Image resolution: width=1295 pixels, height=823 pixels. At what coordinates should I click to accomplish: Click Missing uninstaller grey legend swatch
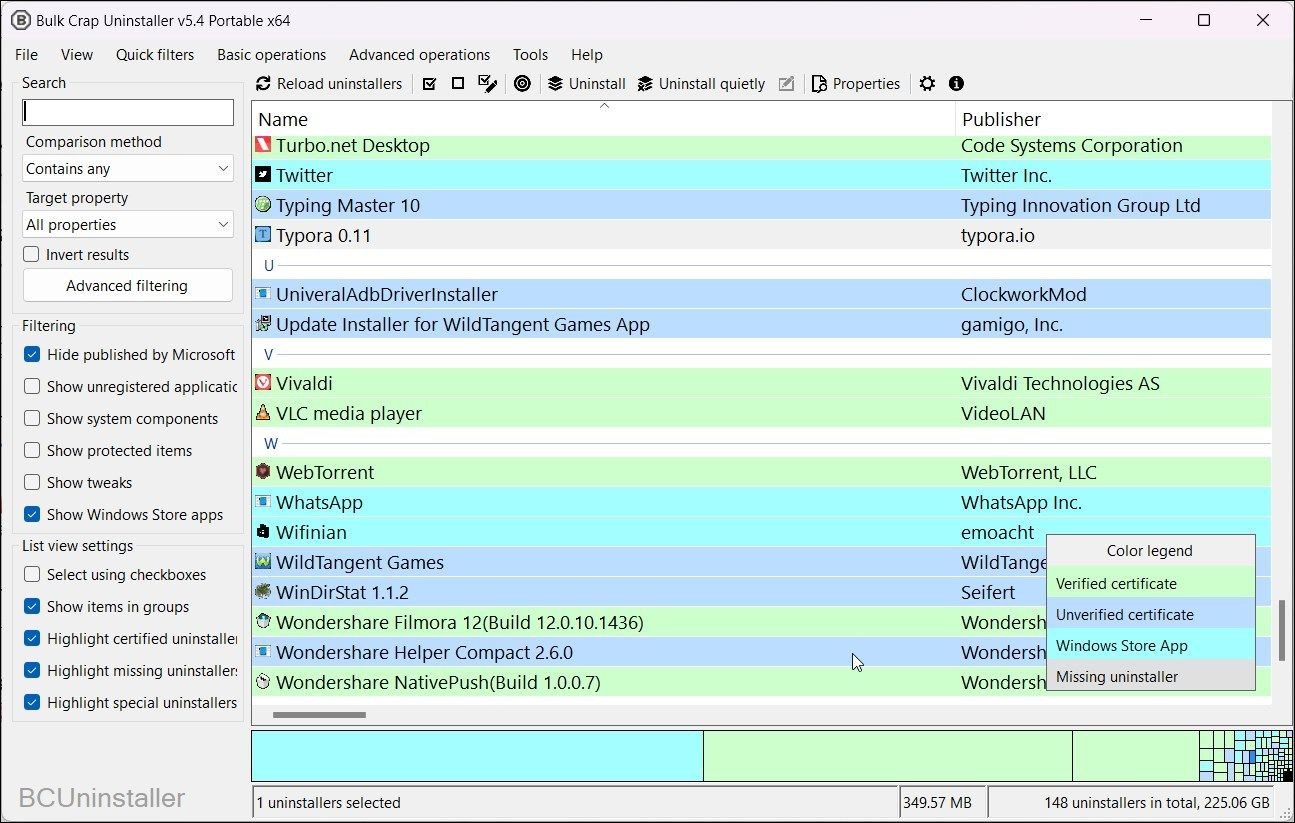pos(1150,677)
